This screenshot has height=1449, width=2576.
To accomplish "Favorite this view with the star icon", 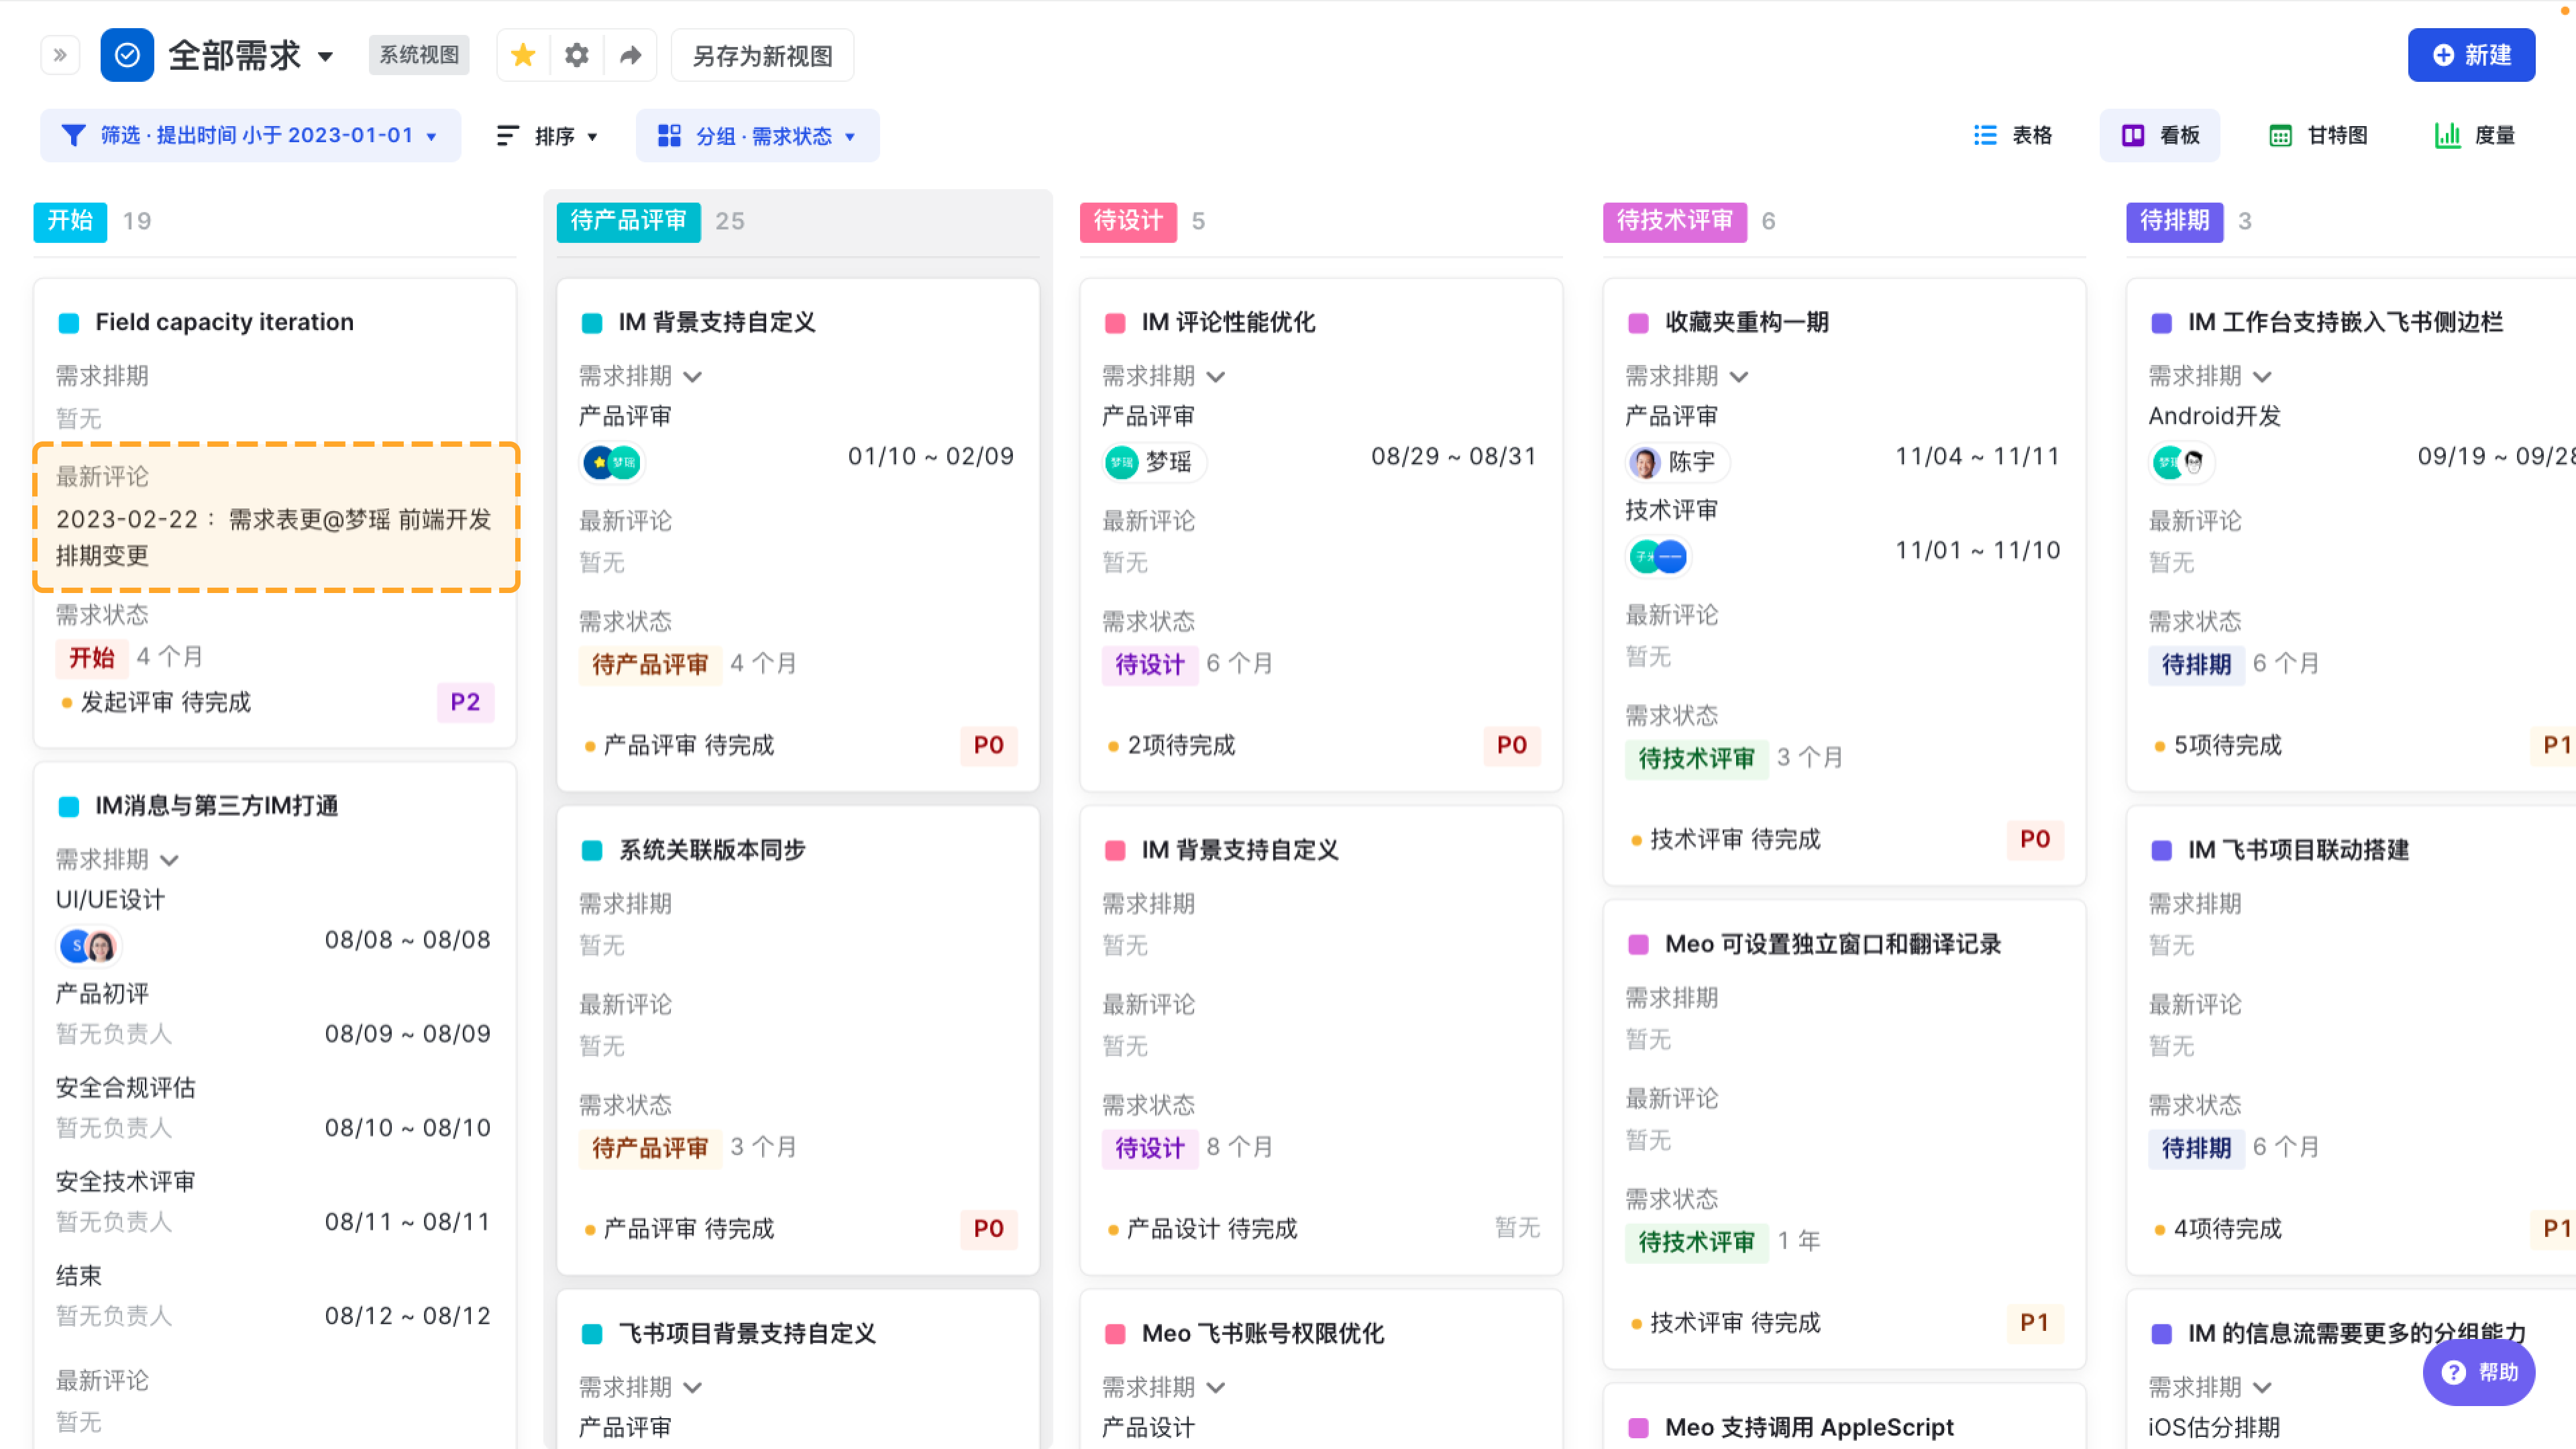I will [523, 55].
